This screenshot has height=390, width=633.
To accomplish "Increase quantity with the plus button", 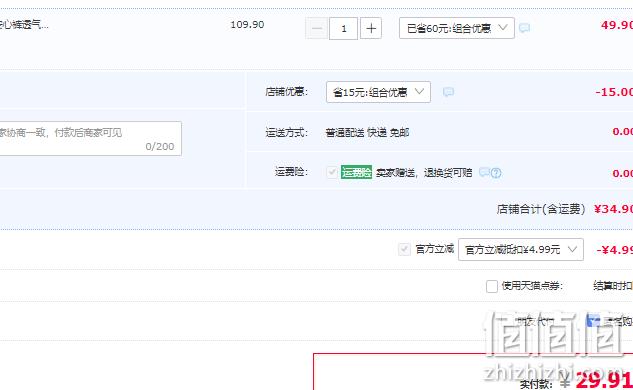I will pyautogui.click(x=371, y=28).
